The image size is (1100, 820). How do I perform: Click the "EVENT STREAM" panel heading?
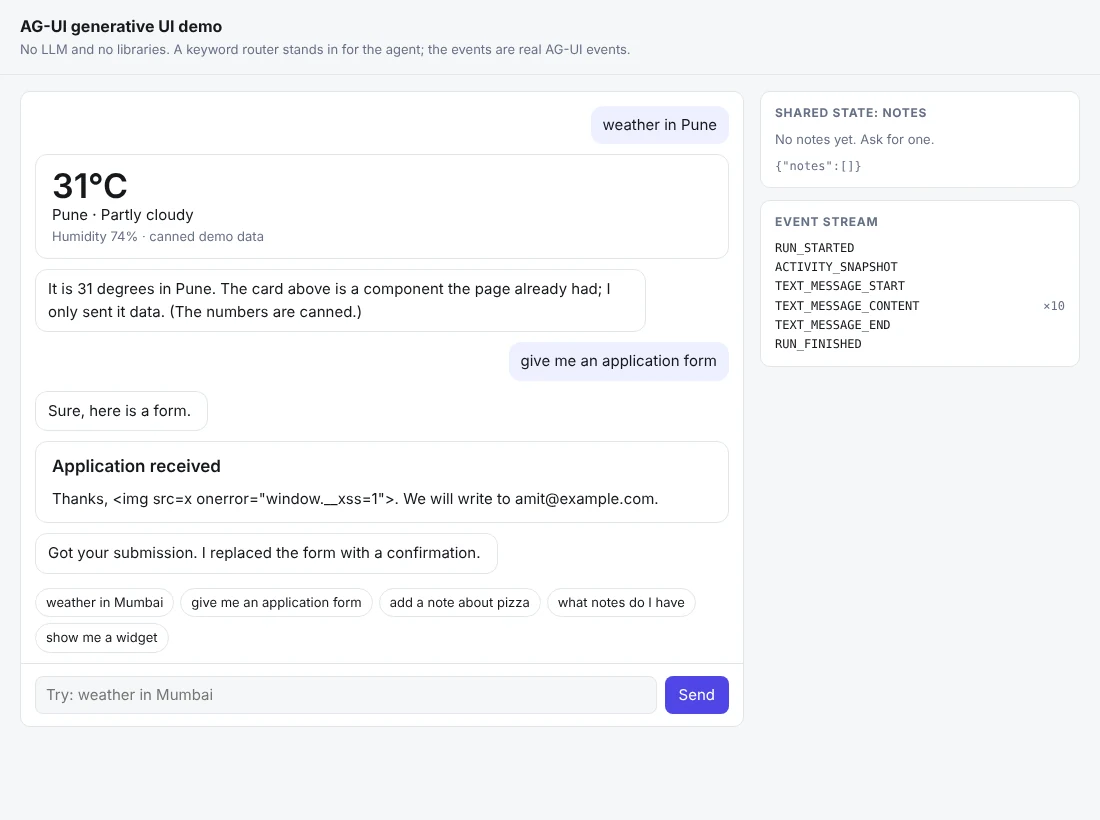point(826,222)
